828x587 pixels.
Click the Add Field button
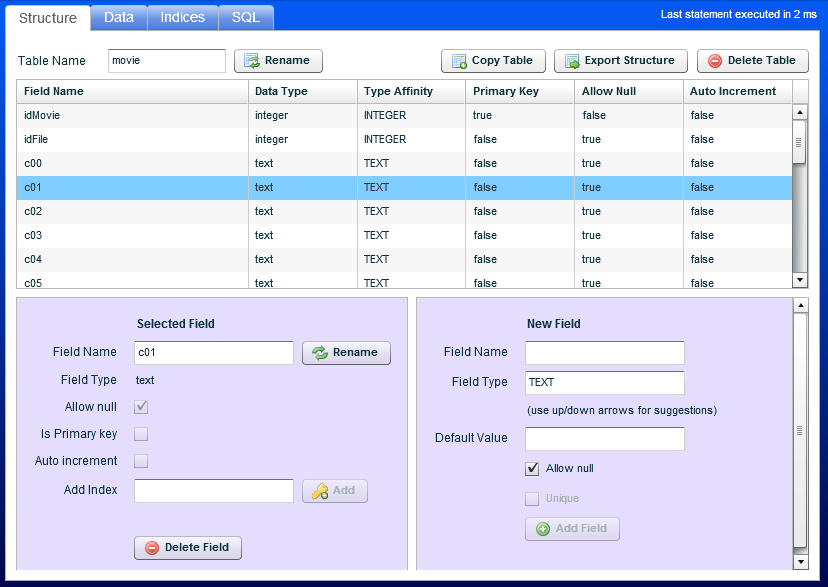coord(572,529)
